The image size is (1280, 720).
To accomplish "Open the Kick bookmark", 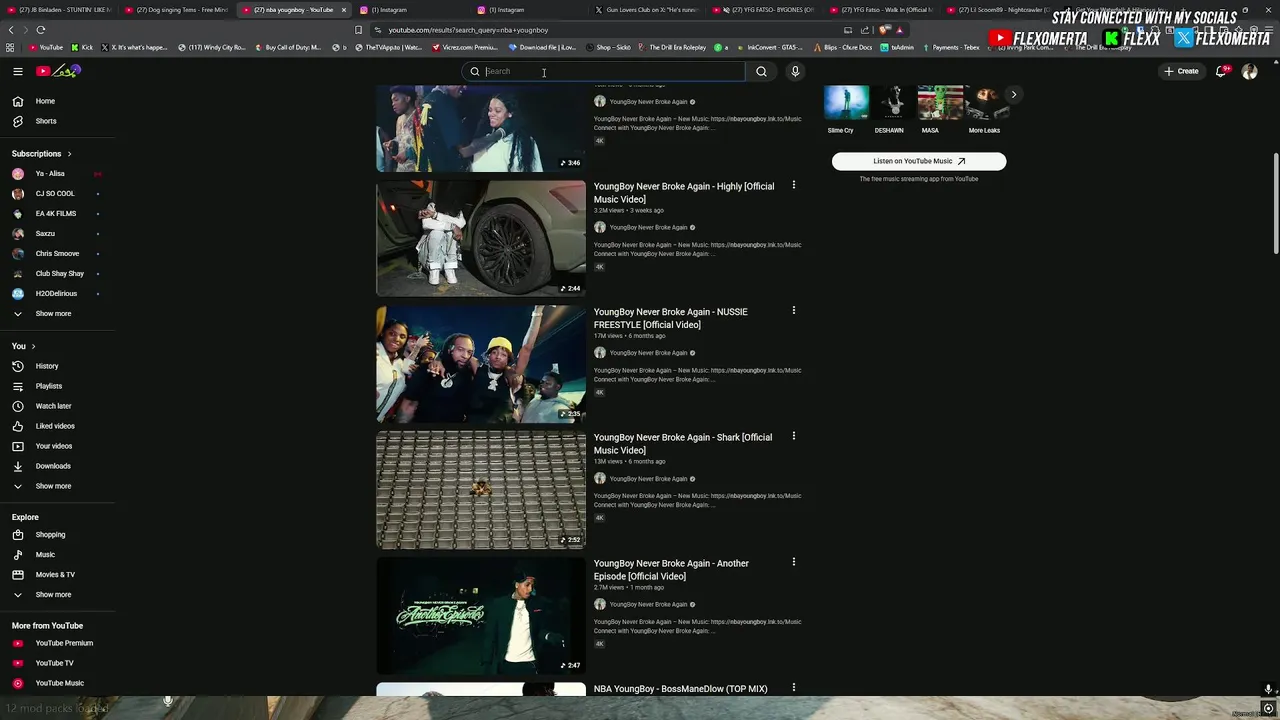I will (82, 47).
